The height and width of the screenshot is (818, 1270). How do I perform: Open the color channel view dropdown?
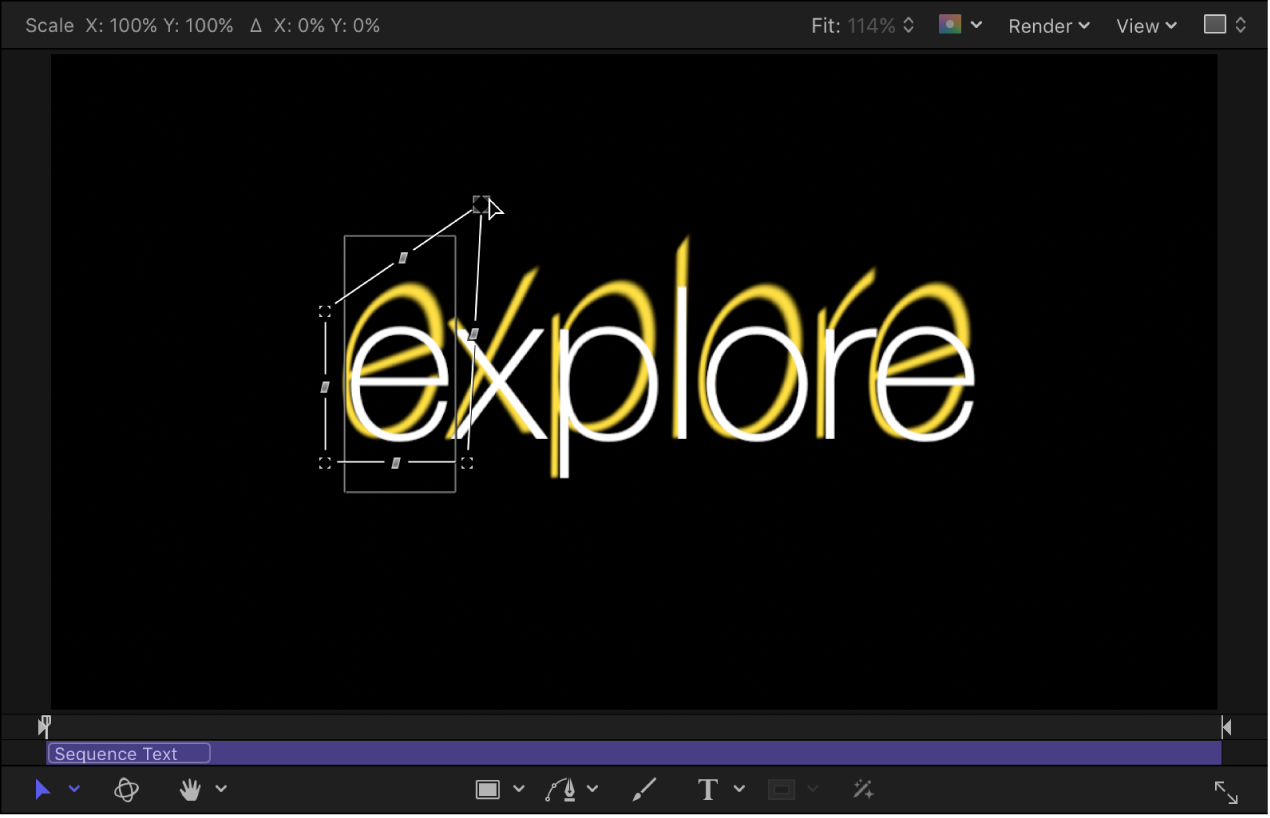[x=976, y=25]
